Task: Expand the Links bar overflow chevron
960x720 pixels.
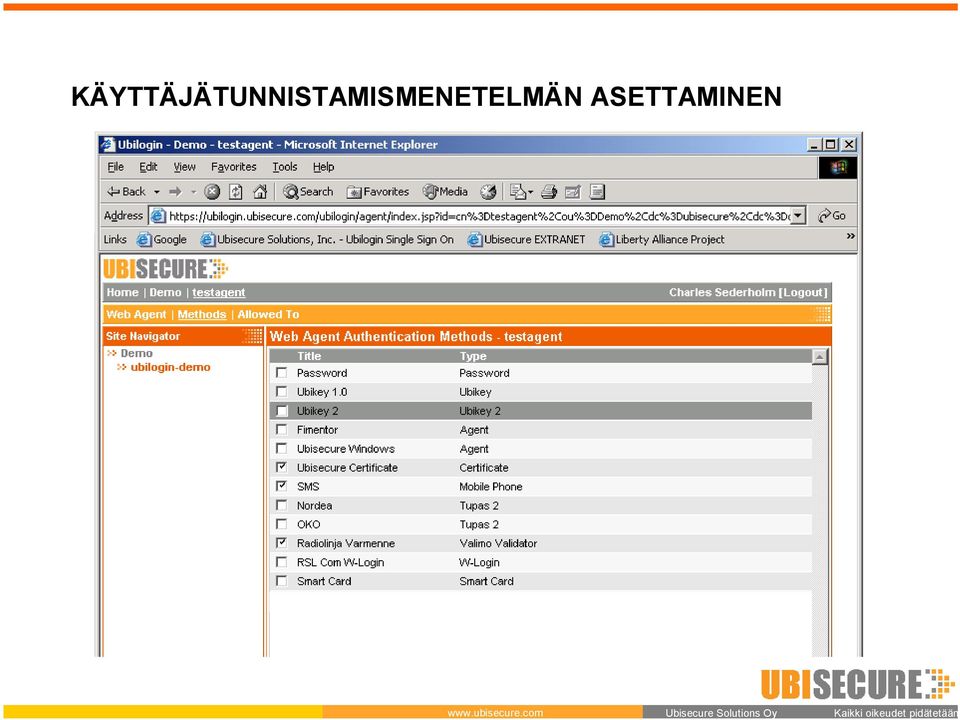Action: click(850, 236)
